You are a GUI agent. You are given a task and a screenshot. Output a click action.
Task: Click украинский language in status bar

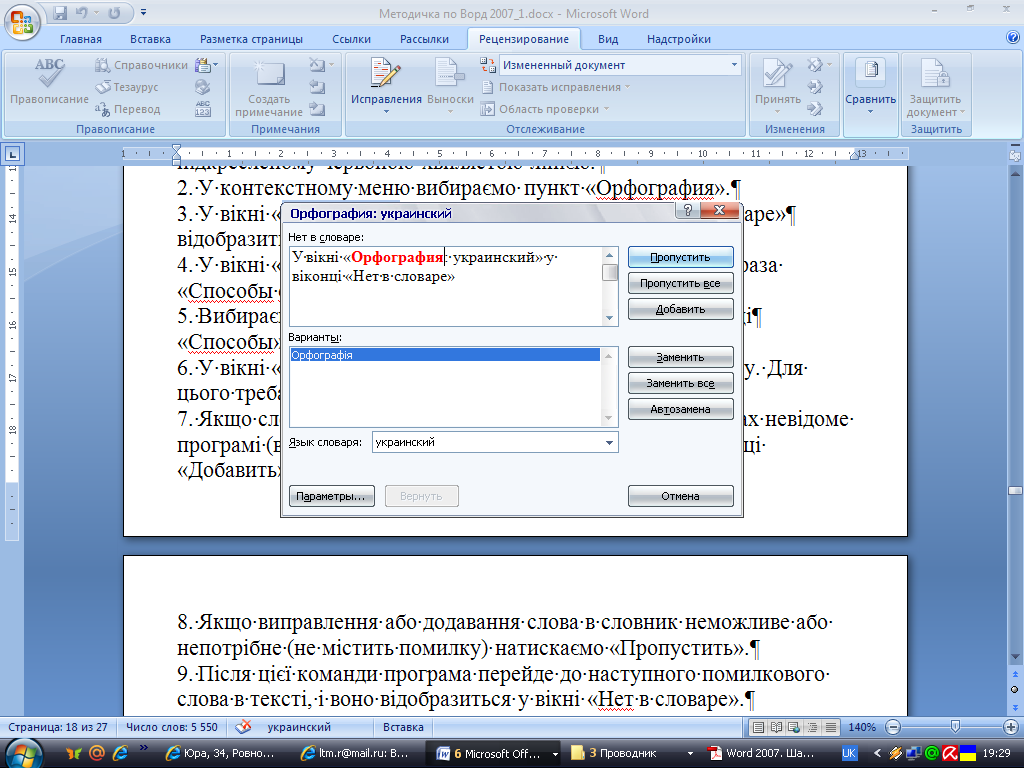(299, 727)
